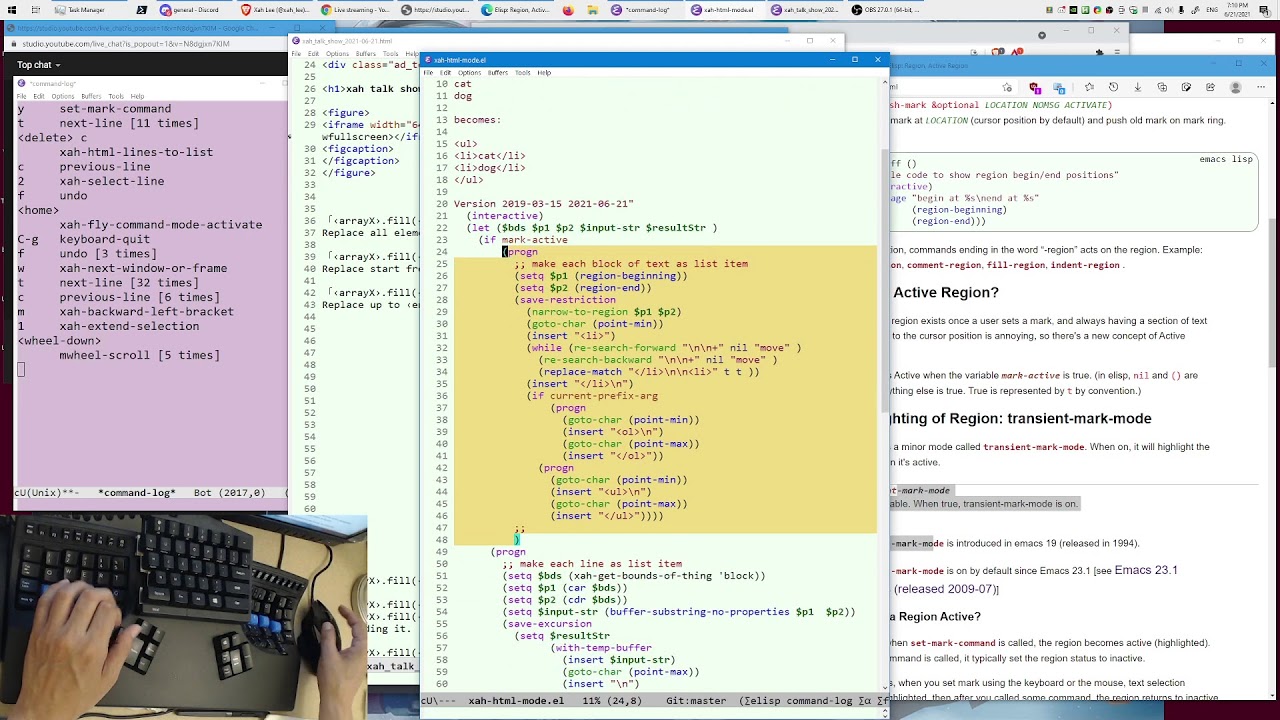This screenshot has width=1280, height=720.
Task: Open Edge Collections toolbar icon
Action: 1161,87
